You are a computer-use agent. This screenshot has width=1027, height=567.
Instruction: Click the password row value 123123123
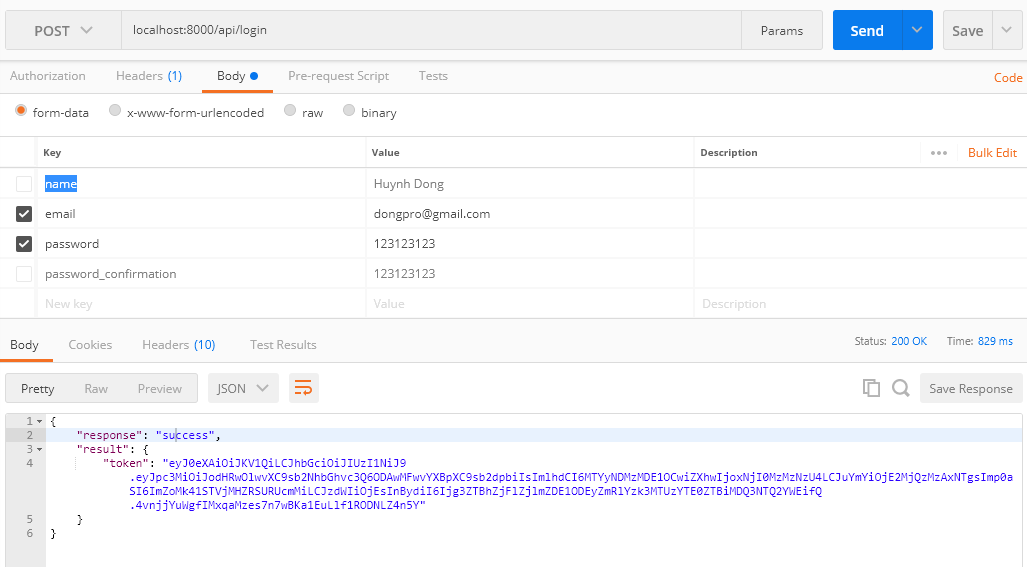point(529,244)
